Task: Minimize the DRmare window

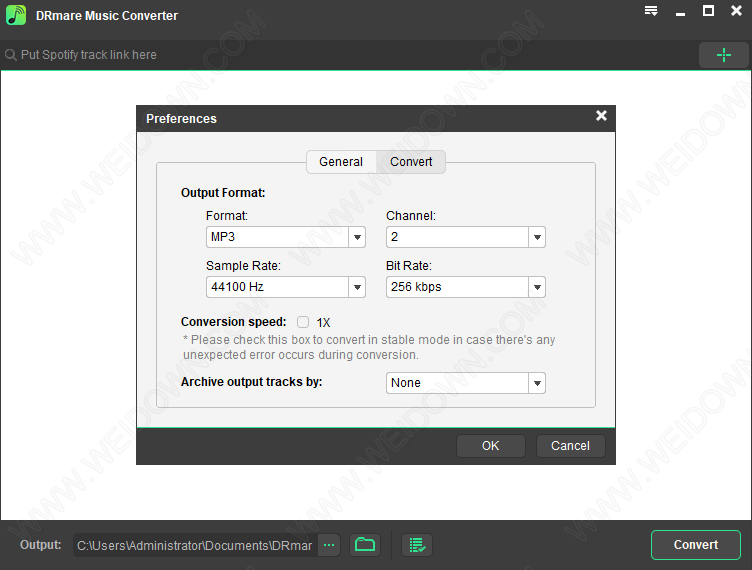Action: [x=680, y=12]
